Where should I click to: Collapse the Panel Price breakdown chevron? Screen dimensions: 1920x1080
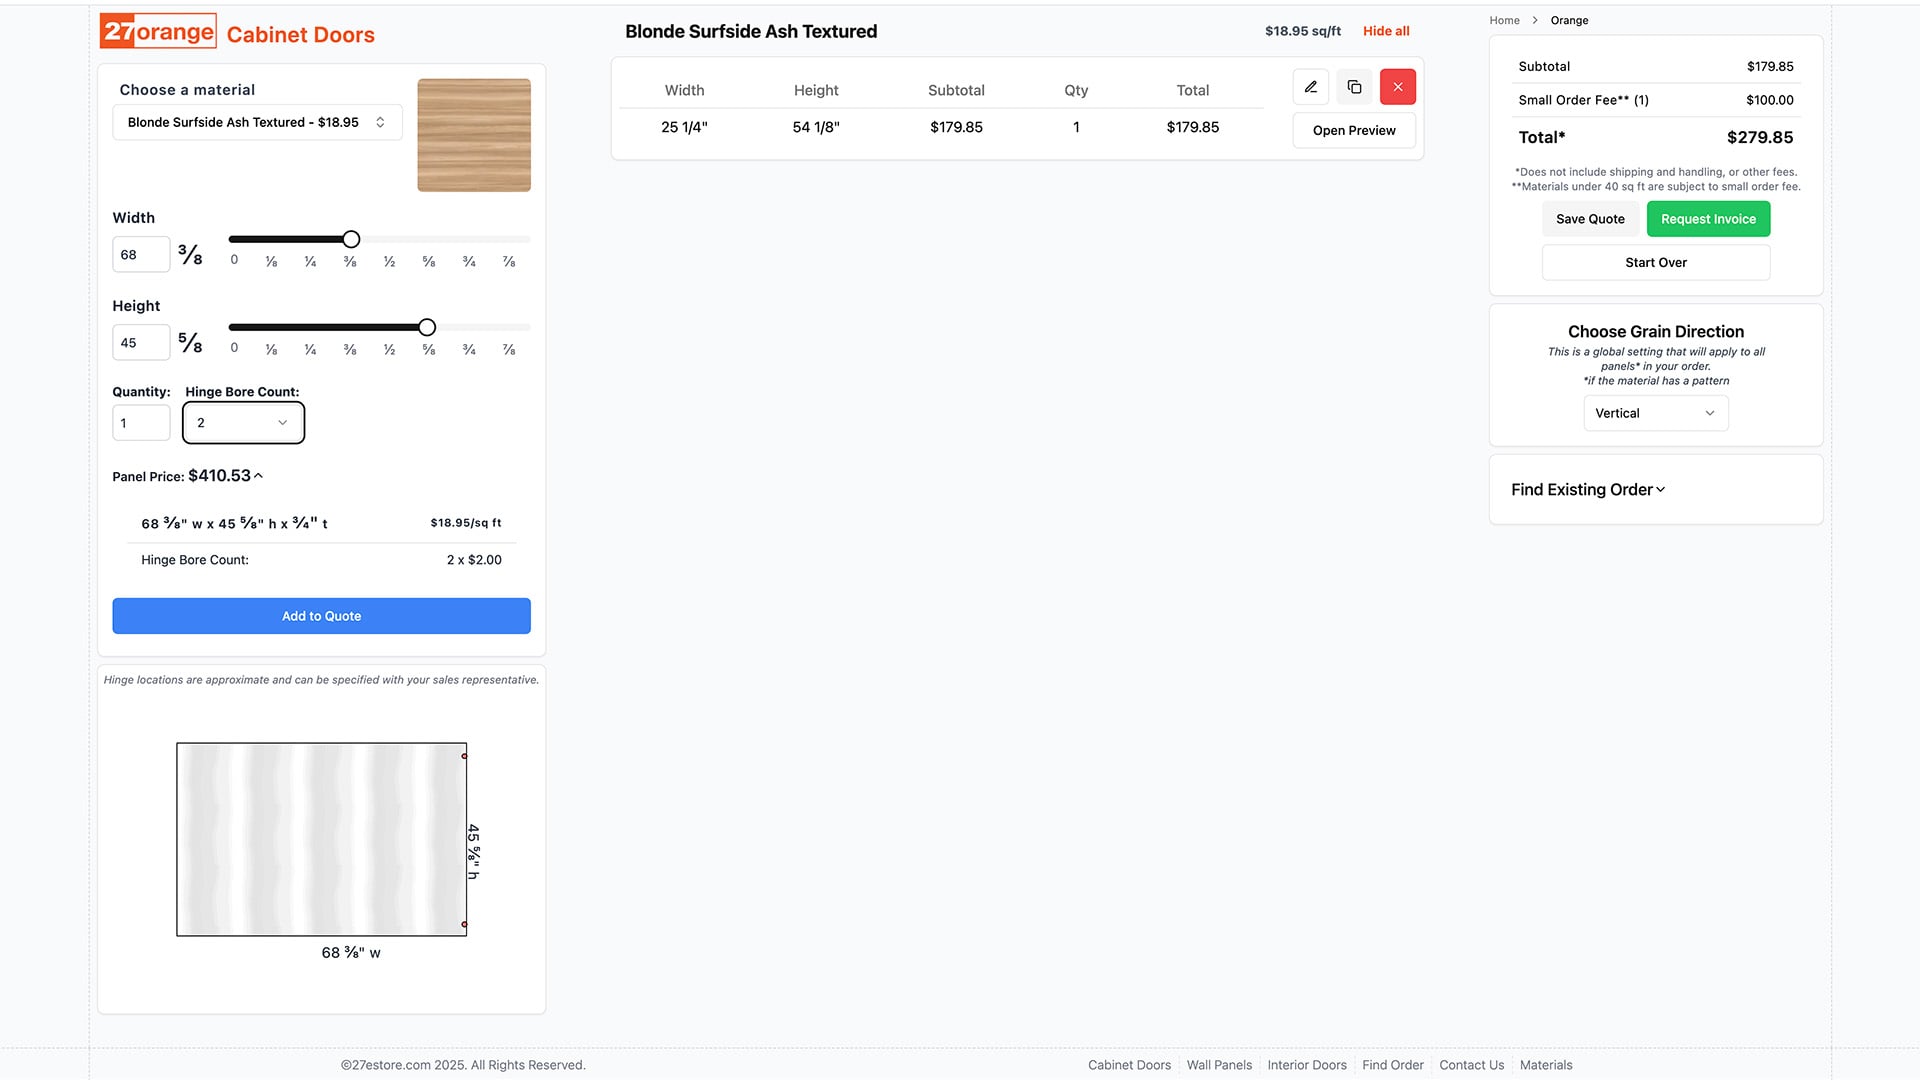[259, 476]
